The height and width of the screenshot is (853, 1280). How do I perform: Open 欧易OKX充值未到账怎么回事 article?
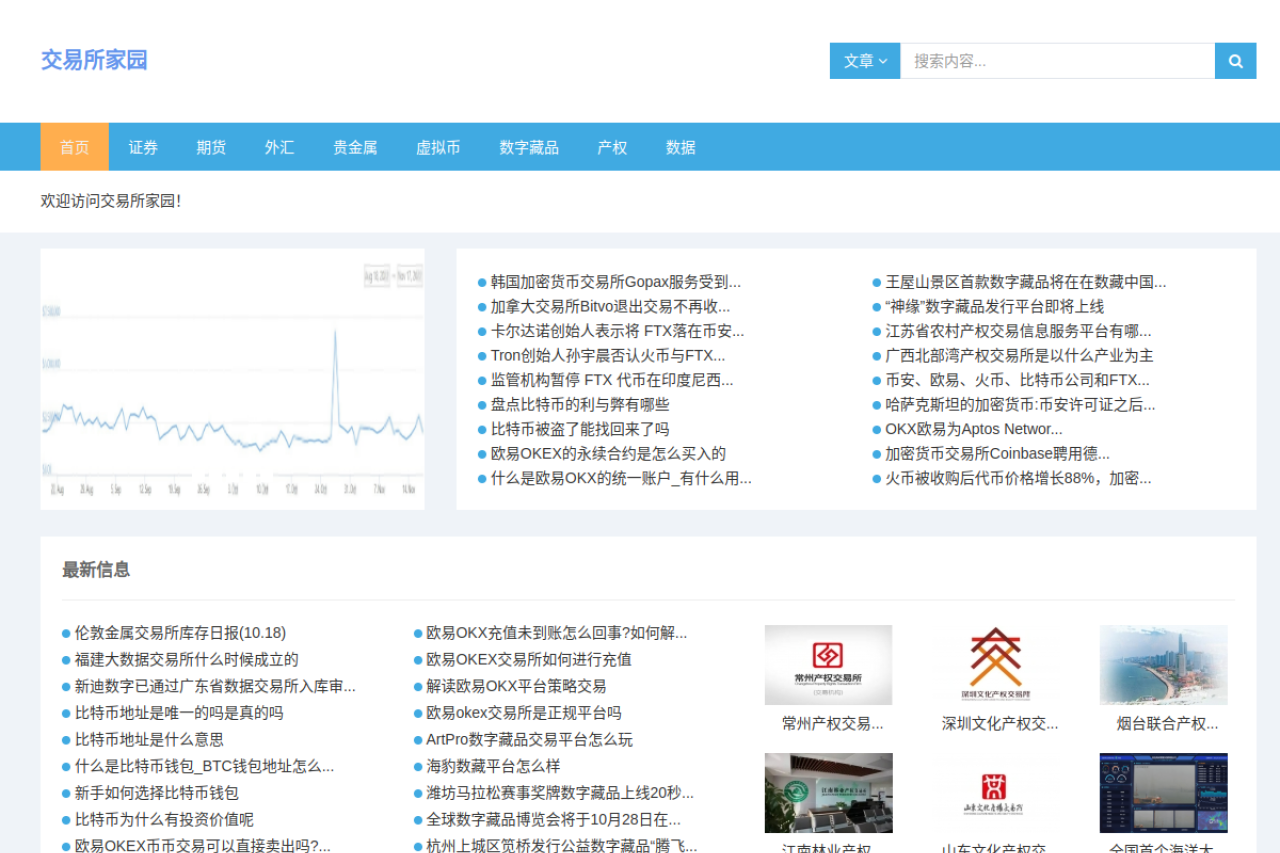(x=556, y=632)
